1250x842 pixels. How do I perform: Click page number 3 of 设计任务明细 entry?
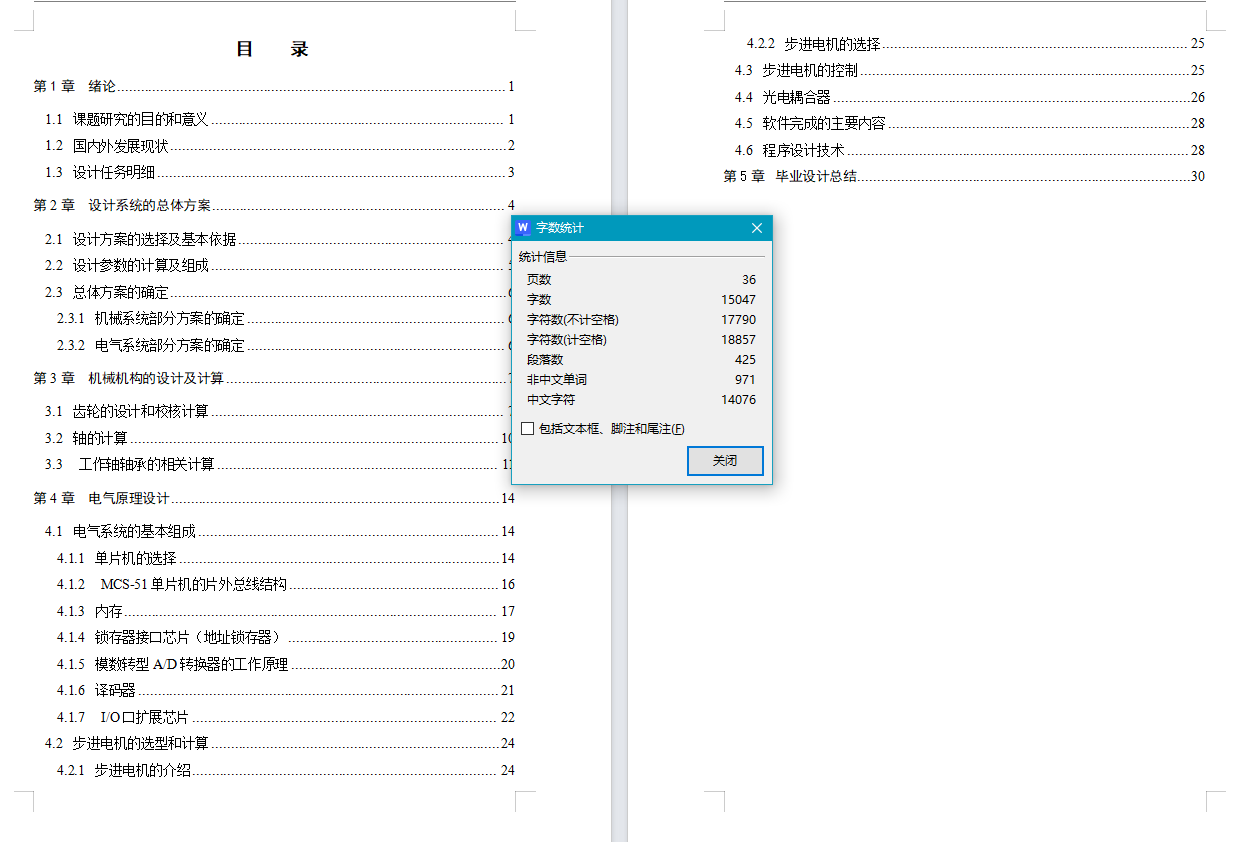511,172
